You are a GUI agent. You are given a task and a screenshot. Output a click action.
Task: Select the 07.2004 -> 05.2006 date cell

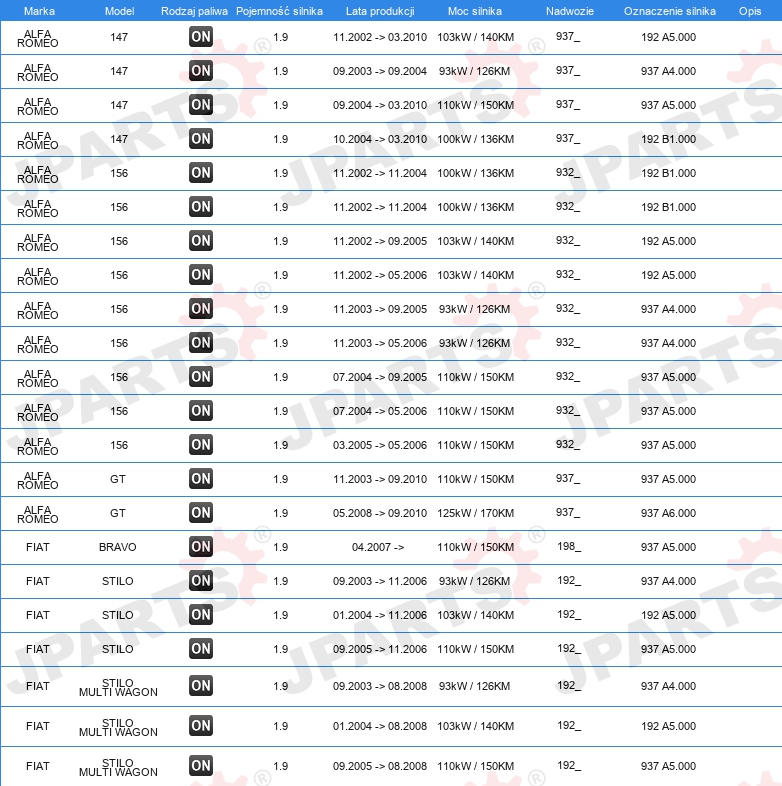[380, 411]
